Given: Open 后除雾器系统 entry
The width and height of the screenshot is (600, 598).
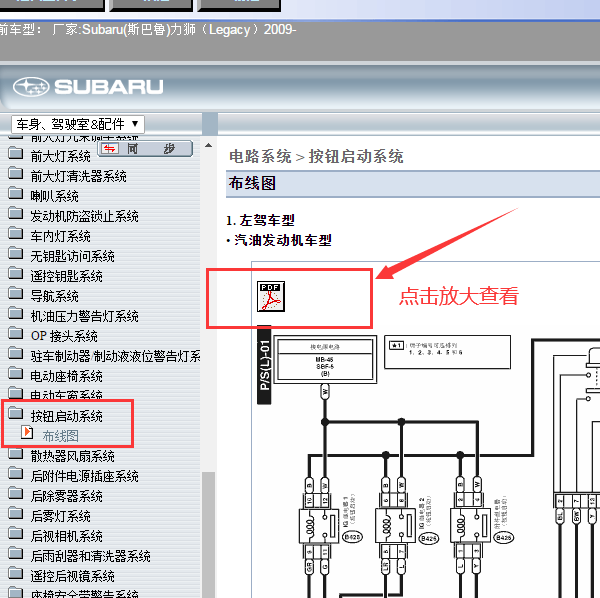Looking at the screenshot, I should (67, 496).
